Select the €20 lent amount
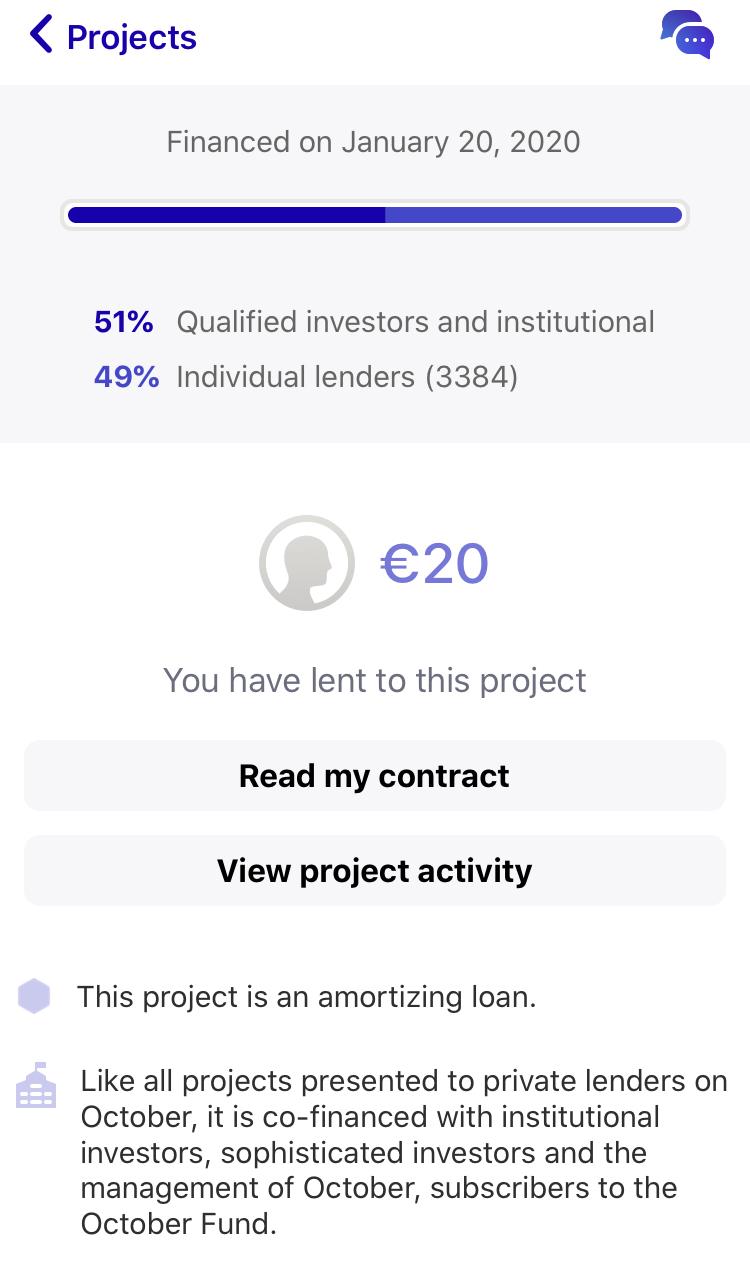 434,563
